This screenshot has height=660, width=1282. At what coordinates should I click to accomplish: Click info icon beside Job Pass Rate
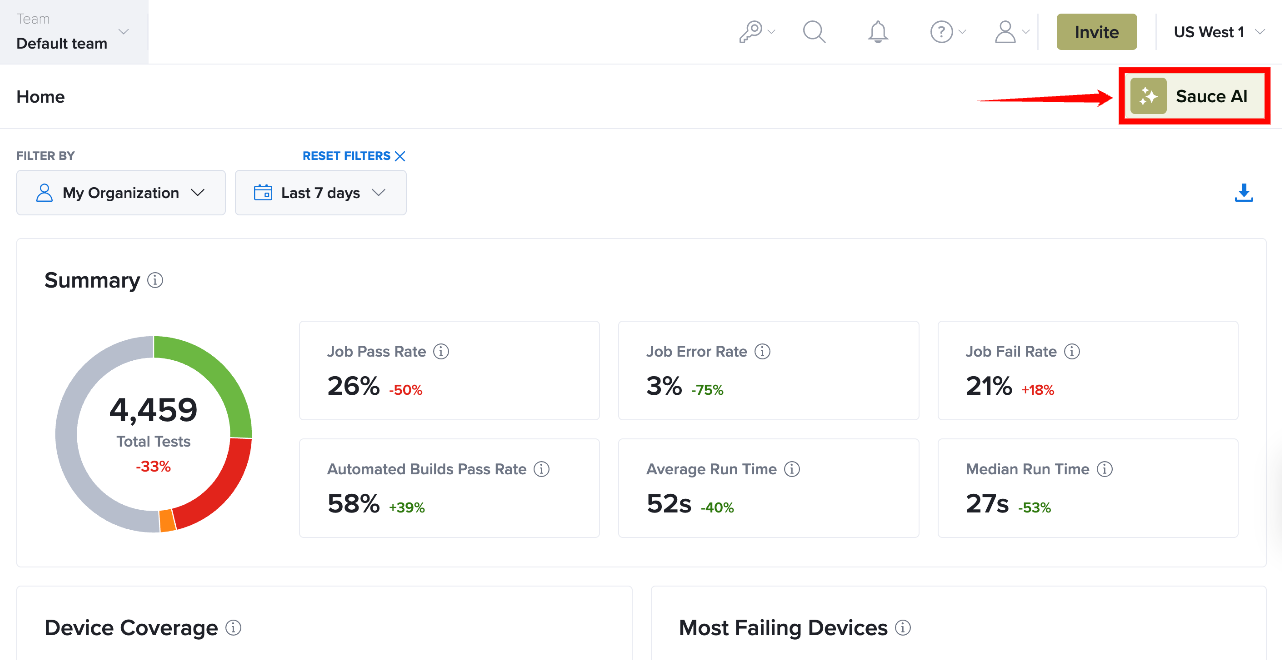click(x=441, y=352)
